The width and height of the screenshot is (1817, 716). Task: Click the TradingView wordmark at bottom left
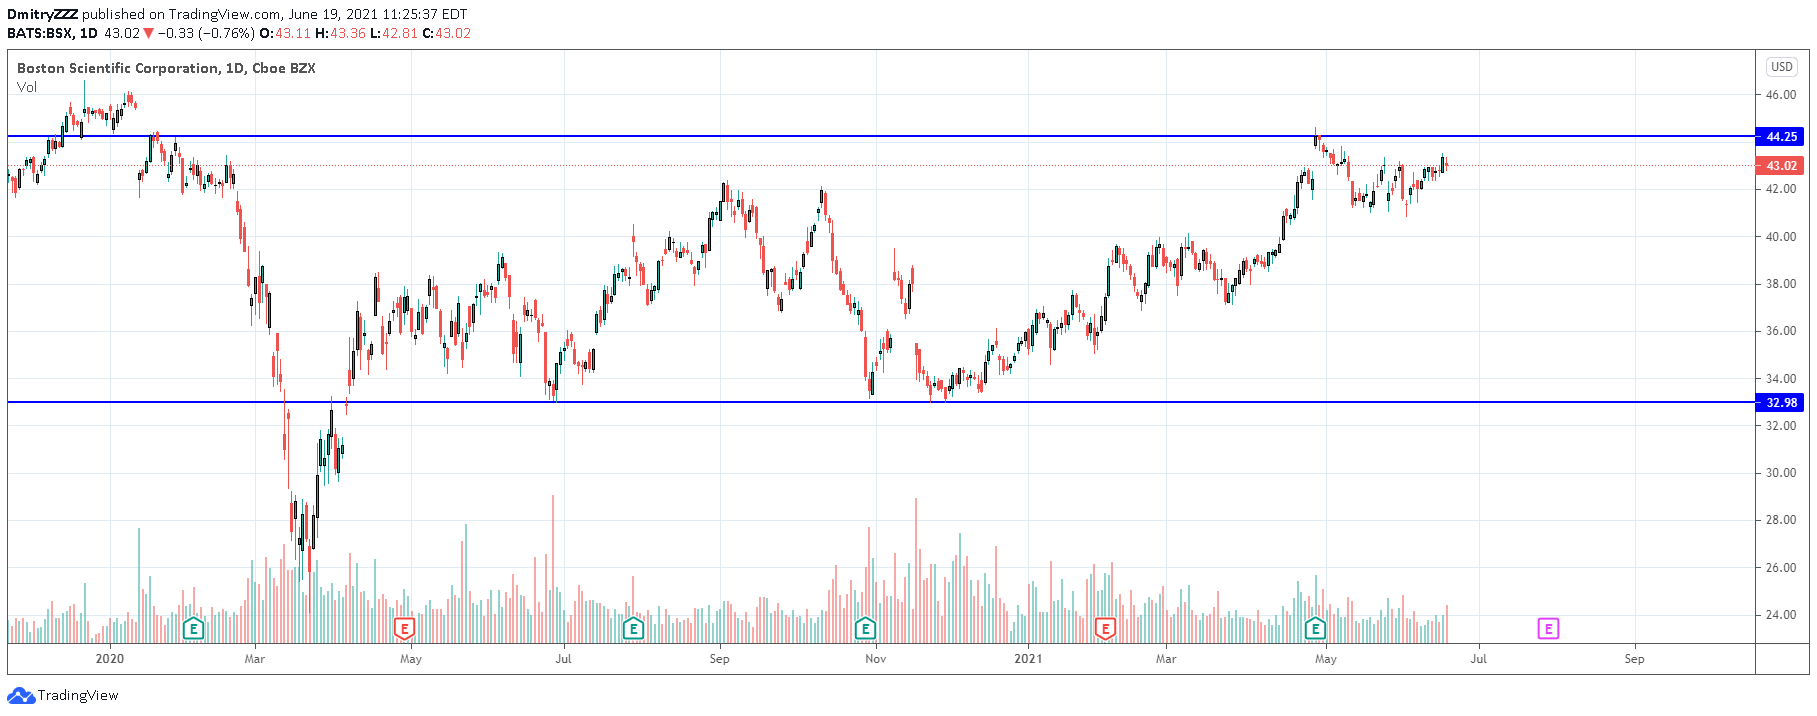pyautogui.click(x=78, y=696)
